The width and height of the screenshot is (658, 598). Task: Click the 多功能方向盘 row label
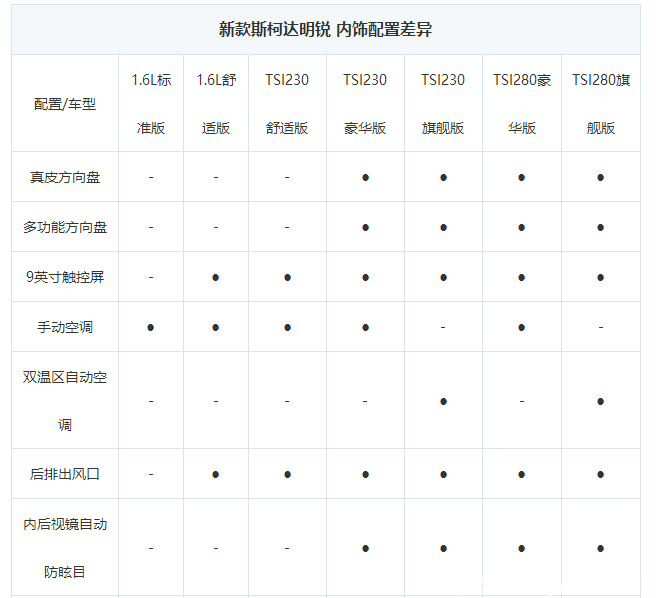(x=65, y=227)
